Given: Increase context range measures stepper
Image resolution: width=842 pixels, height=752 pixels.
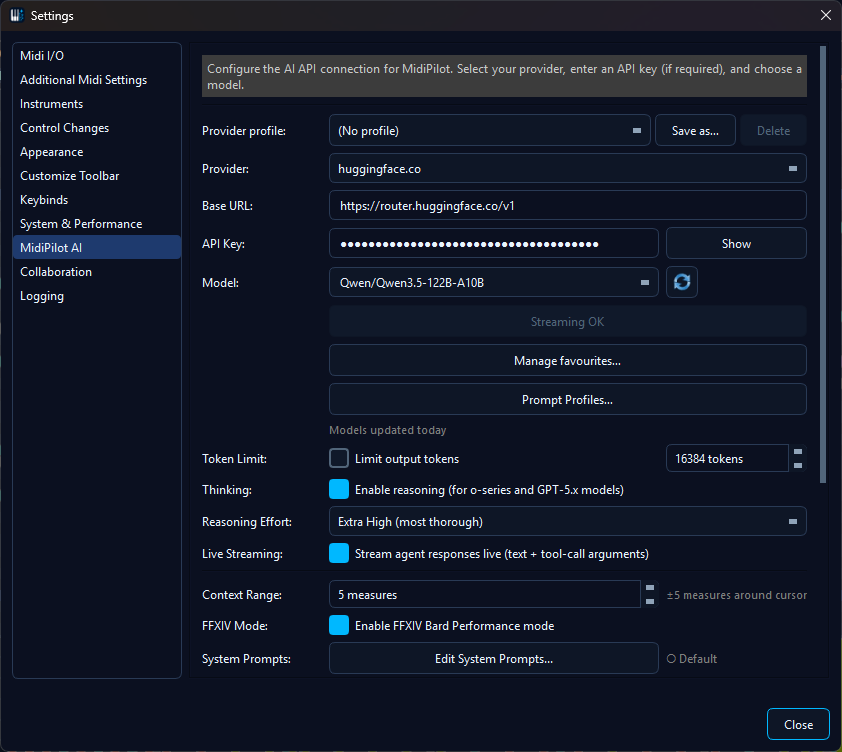Looking at the screenshot, I should click(650, 588).
